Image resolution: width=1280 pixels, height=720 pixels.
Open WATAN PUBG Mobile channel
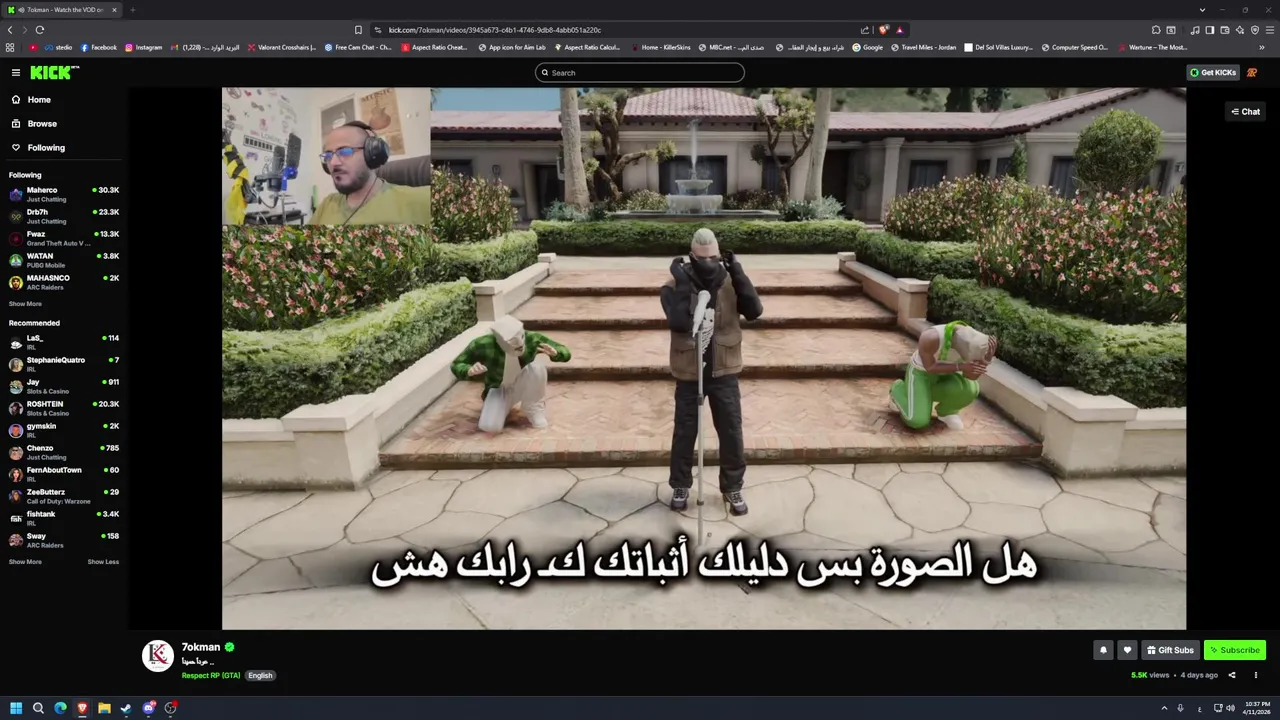click(x=64, y=260)
